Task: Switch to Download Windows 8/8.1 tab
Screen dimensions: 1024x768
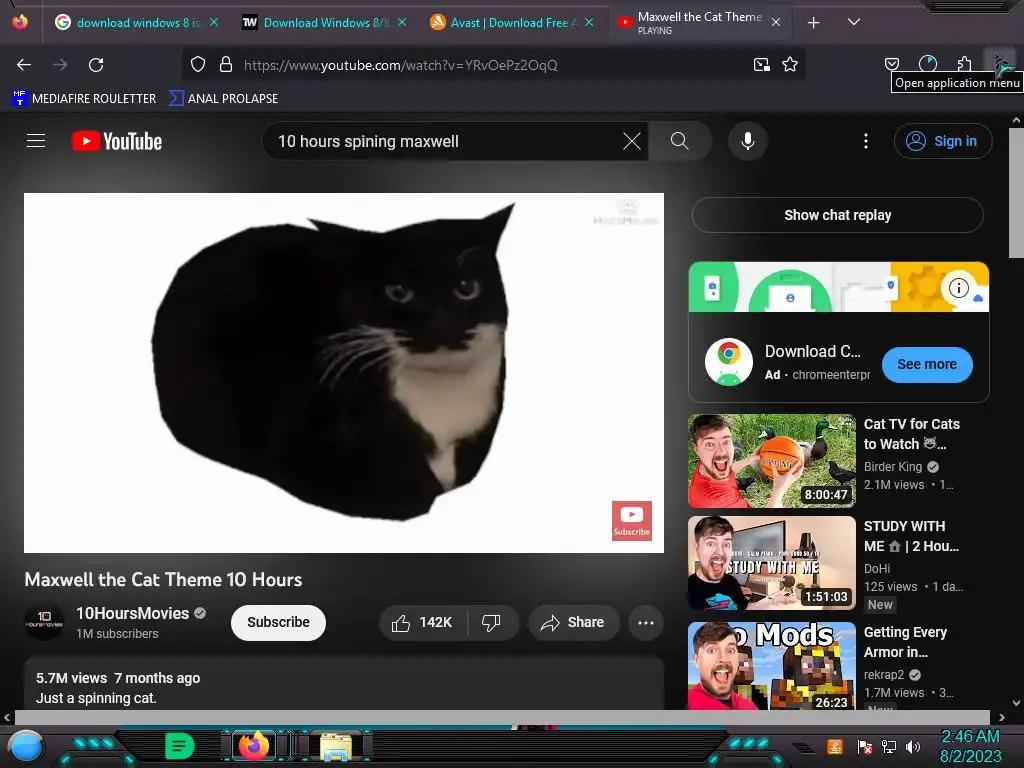Action: (x=325, y=22)
